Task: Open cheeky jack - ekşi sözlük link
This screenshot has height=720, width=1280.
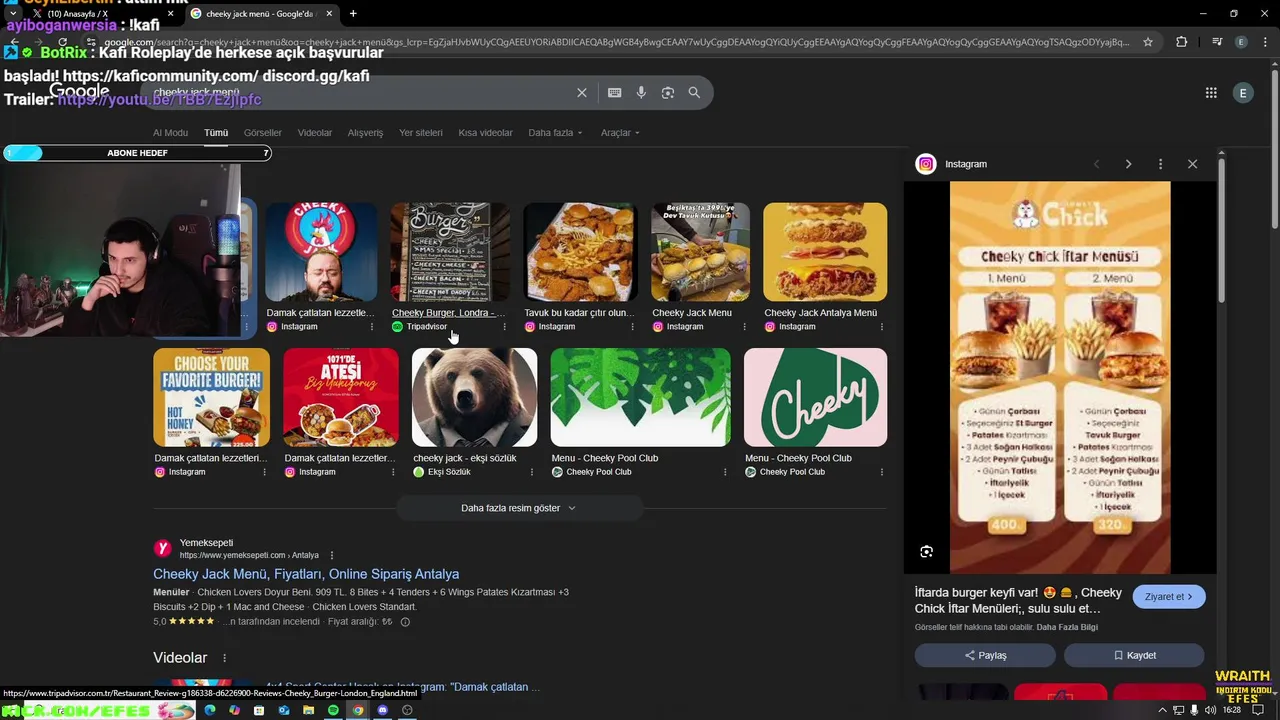Action: coord(465,458)
